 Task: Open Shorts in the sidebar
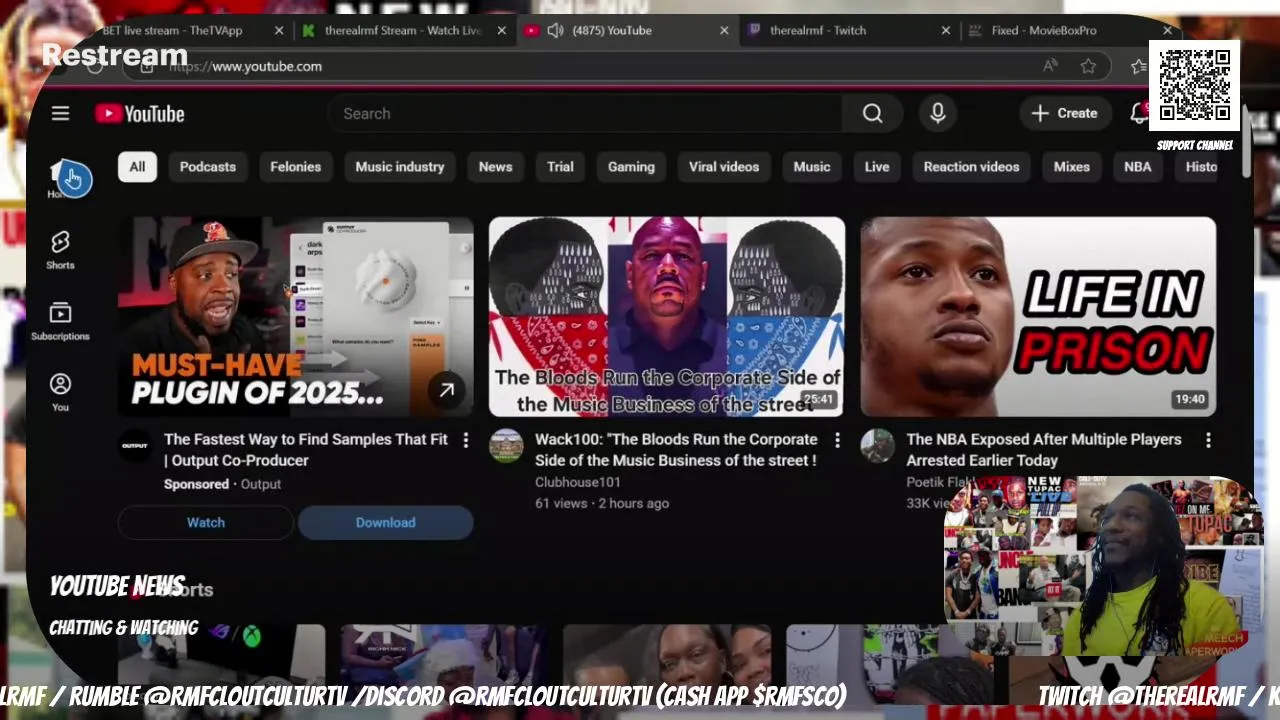(x=60, y=250)
